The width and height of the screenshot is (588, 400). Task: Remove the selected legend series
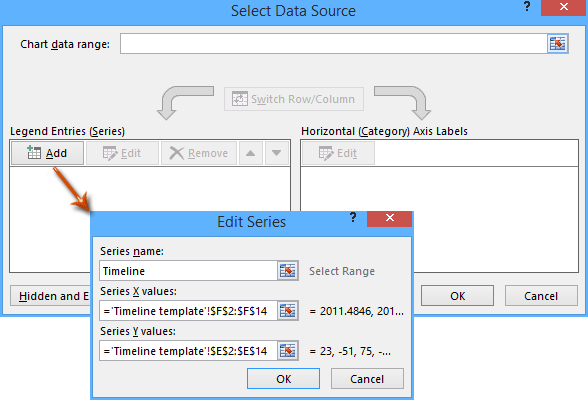click(199, 153)
